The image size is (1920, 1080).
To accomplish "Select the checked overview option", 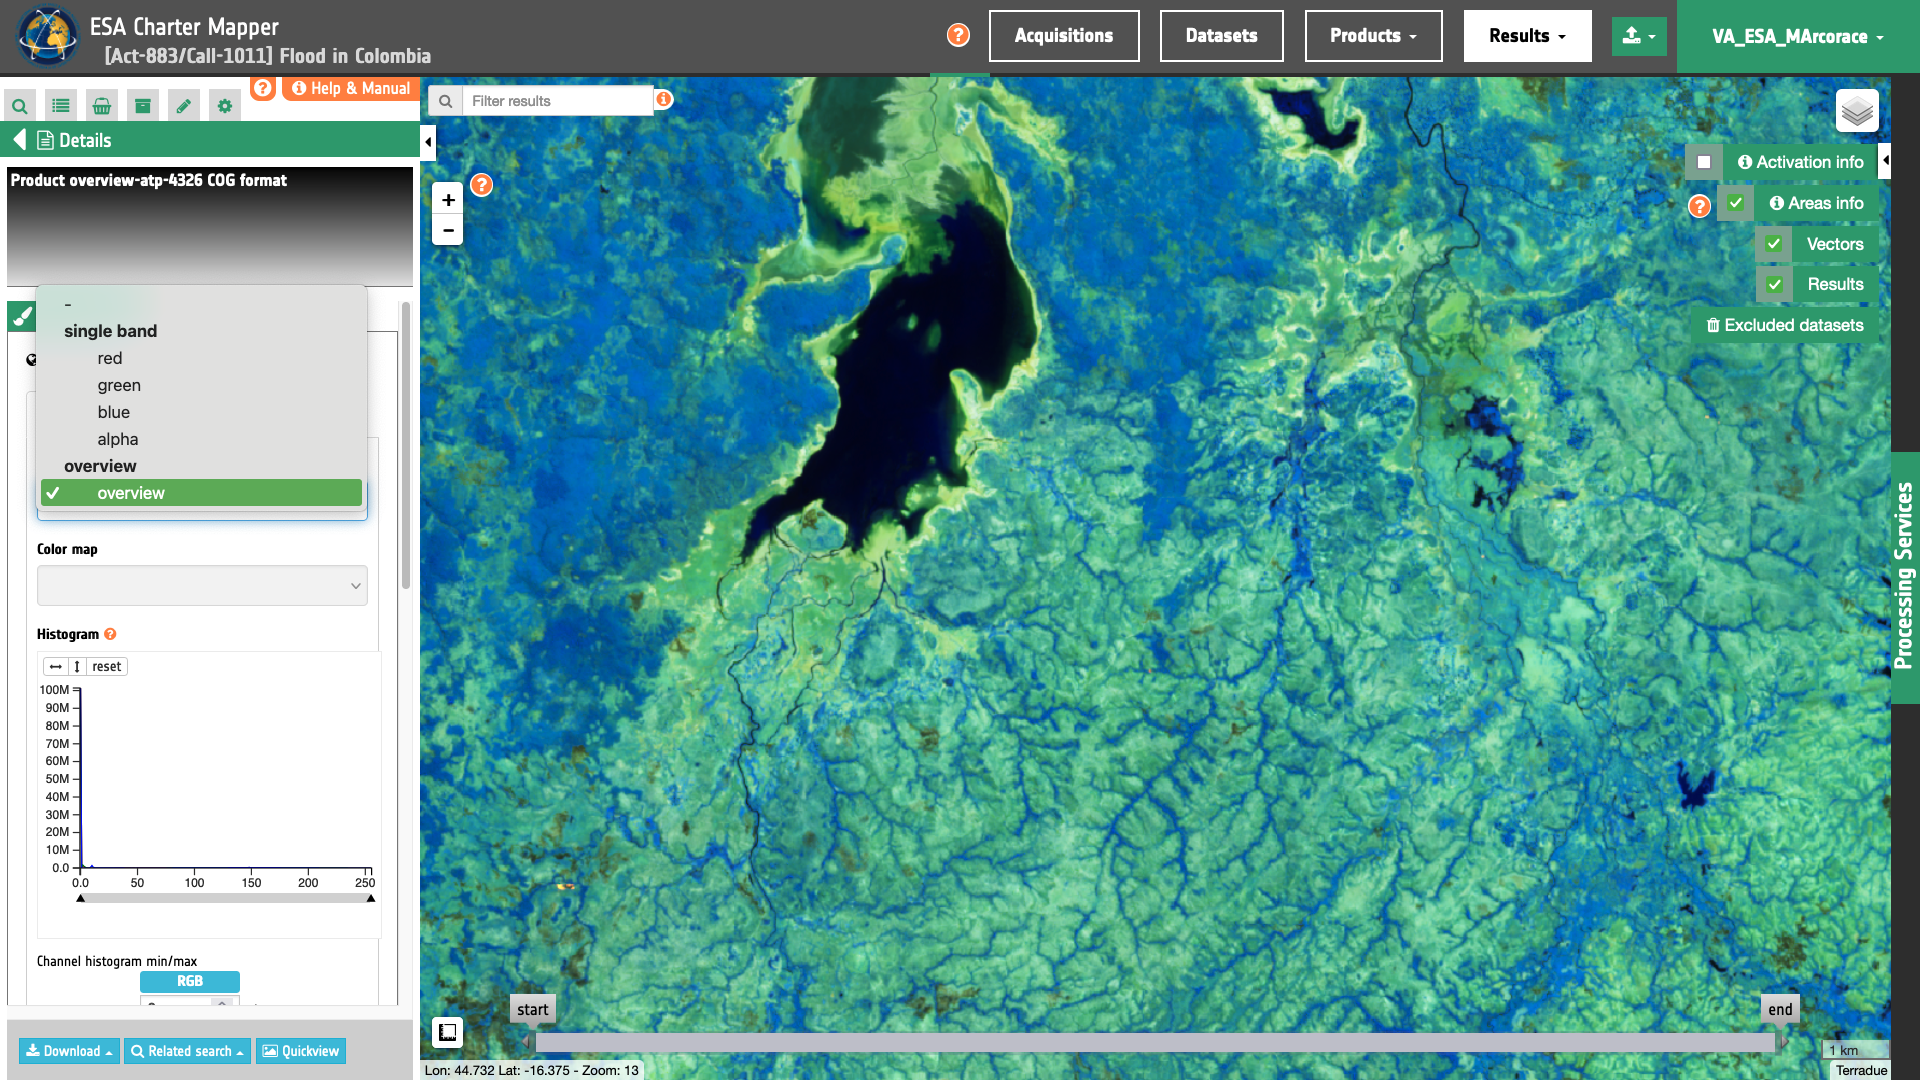I will click(x=201, y=493).
